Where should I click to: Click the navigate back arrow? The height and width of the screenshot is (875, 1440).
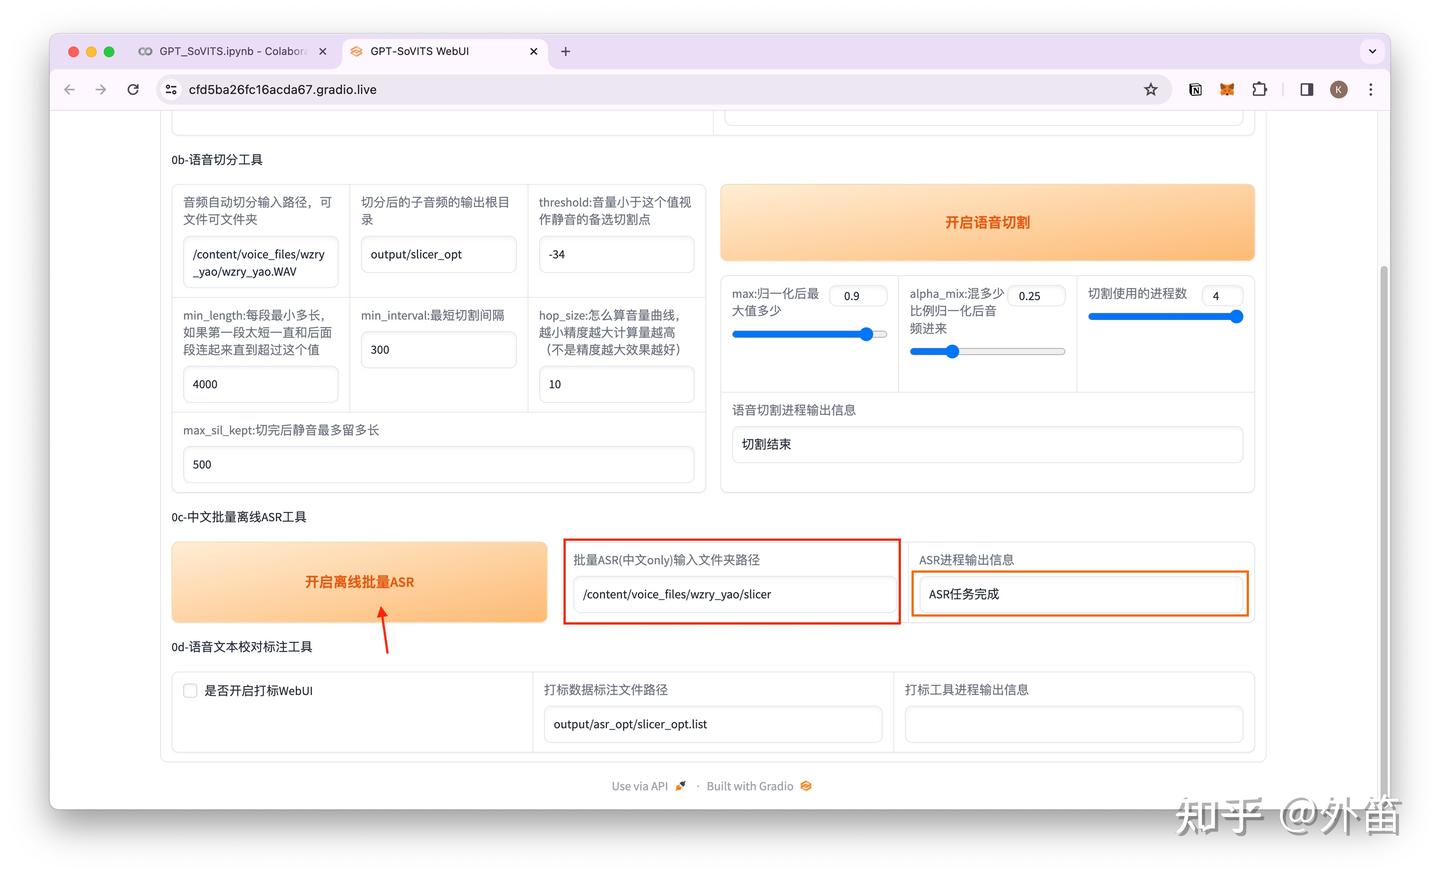coord(69,89)
